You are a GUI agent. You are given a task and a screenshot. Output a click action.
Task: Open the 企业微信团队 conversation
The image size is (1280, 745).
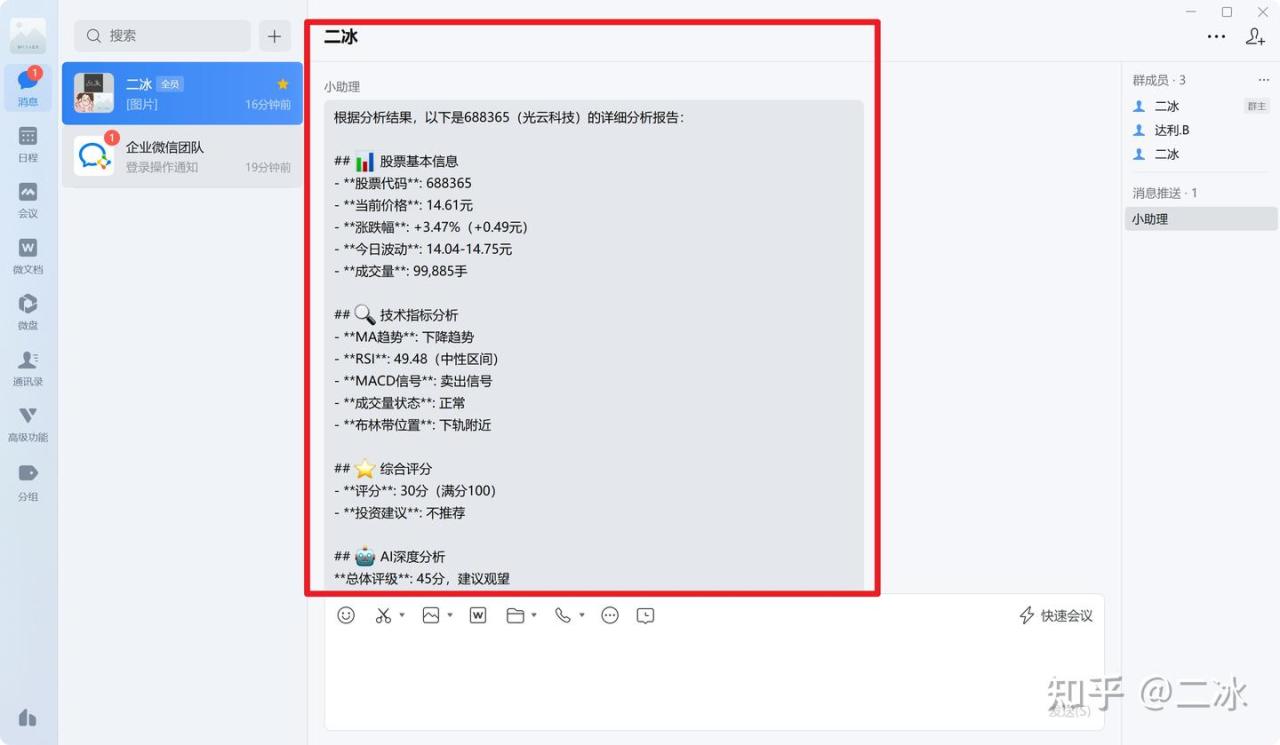click(182, 156)
